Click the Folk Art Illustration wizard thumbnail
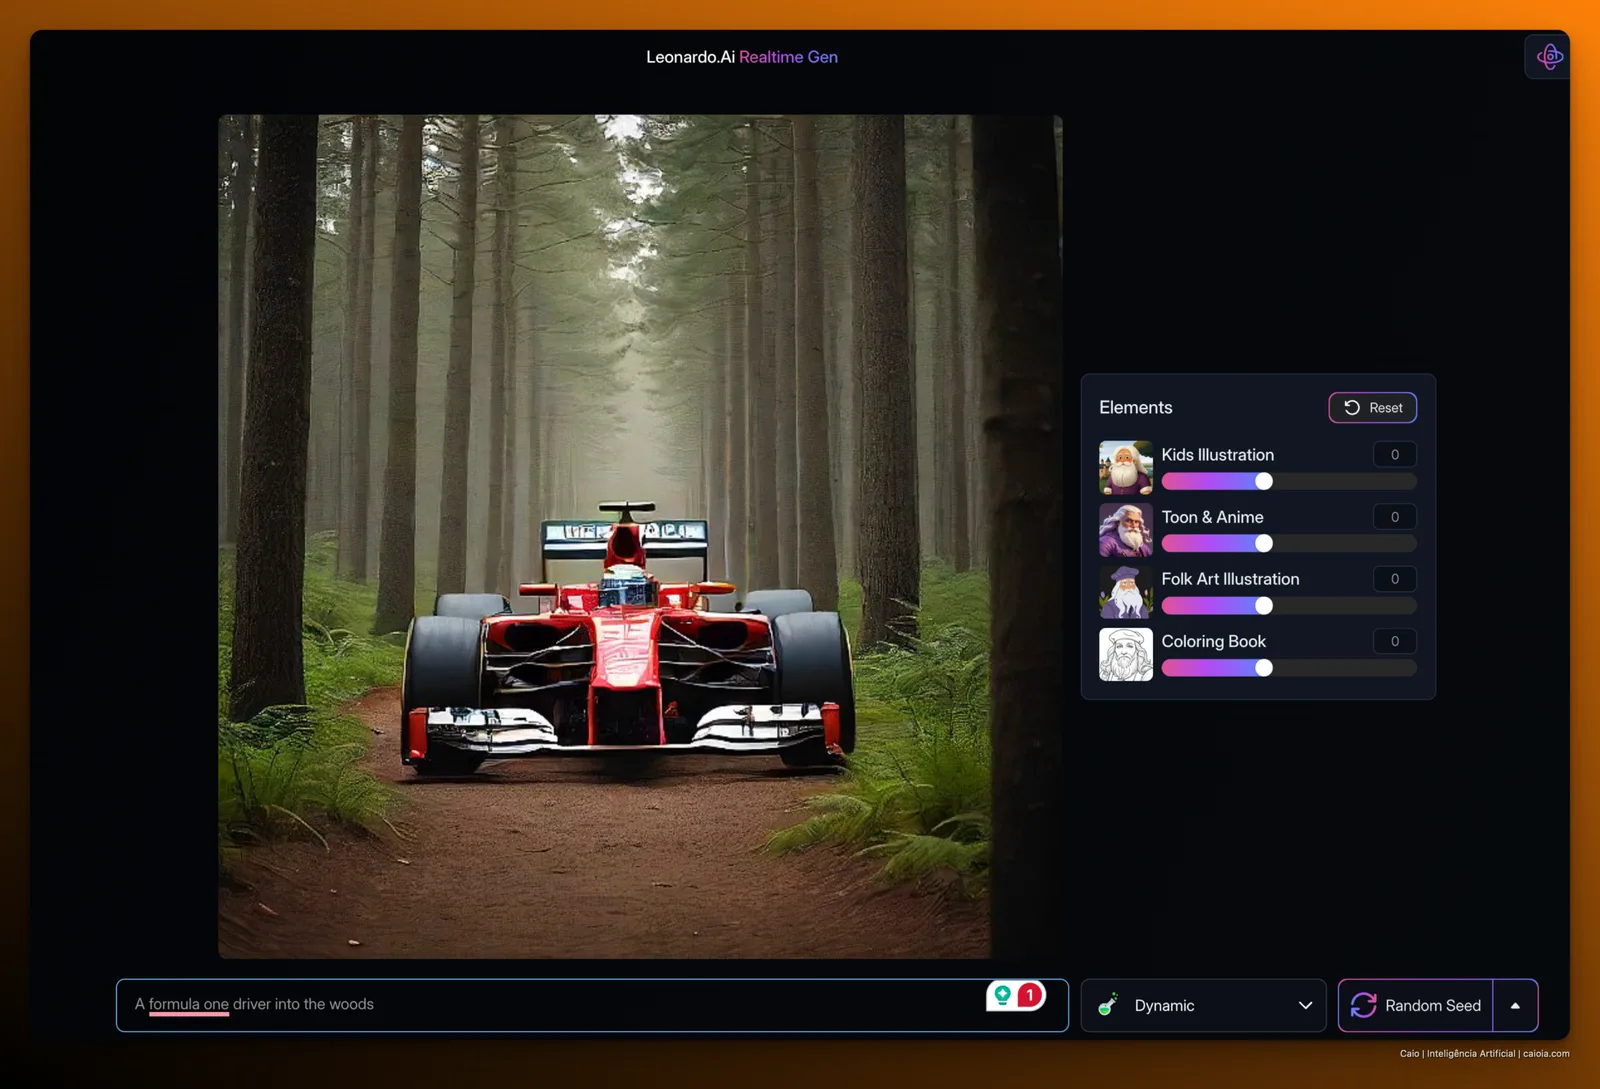 [1126, 592]
